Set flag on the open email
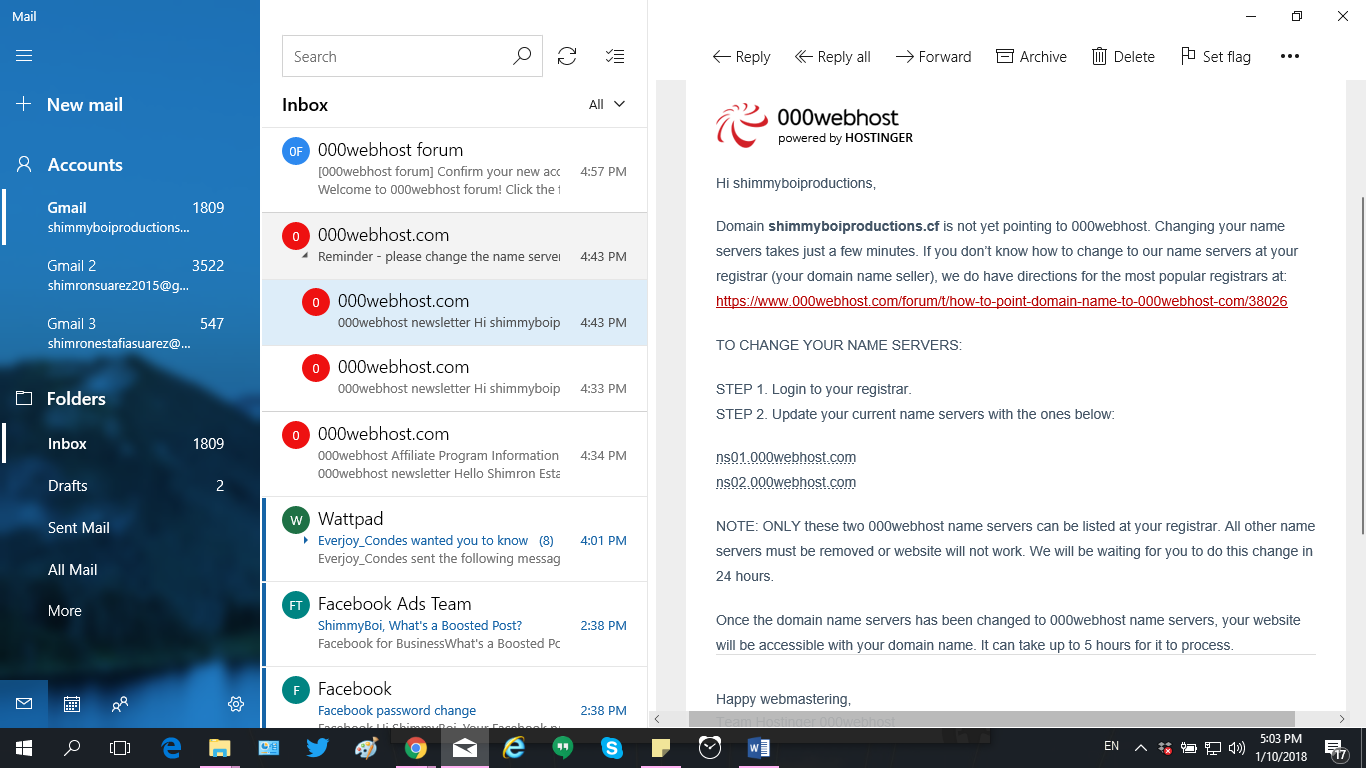The height and width of the screenshot is (768, 1366). [x=1215, y=56]
